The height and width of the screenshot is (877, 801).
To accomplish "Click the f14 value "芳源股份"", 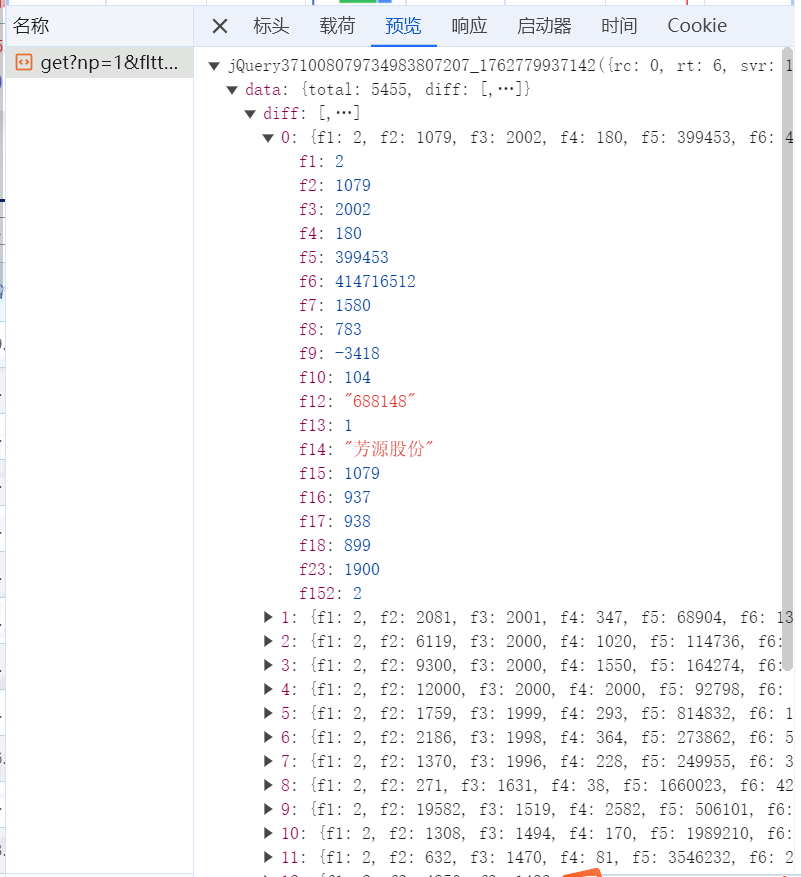I will pos(388,449).
